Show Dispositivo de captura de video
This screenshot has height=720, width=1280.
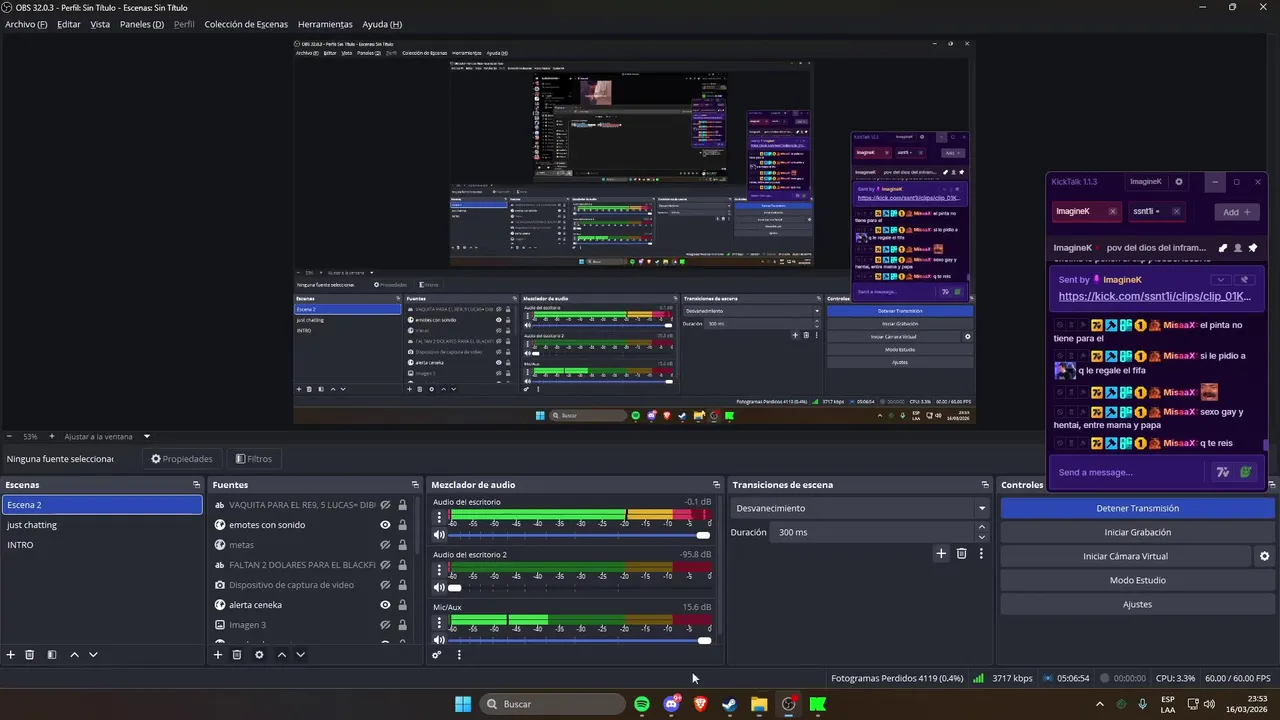pos(385,585)
